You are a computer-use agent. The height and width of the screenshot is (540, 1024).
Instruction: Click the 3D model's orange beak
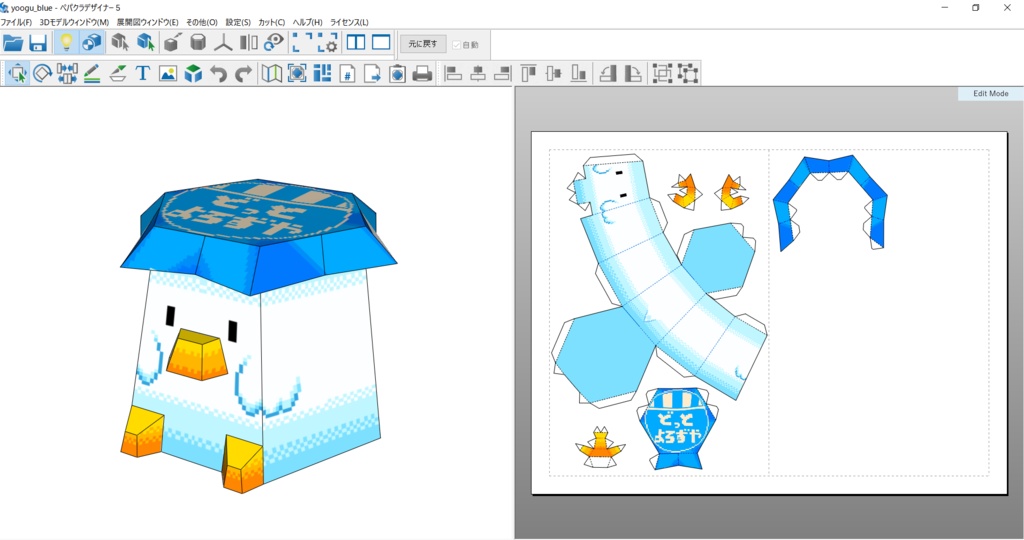(197, 355)
